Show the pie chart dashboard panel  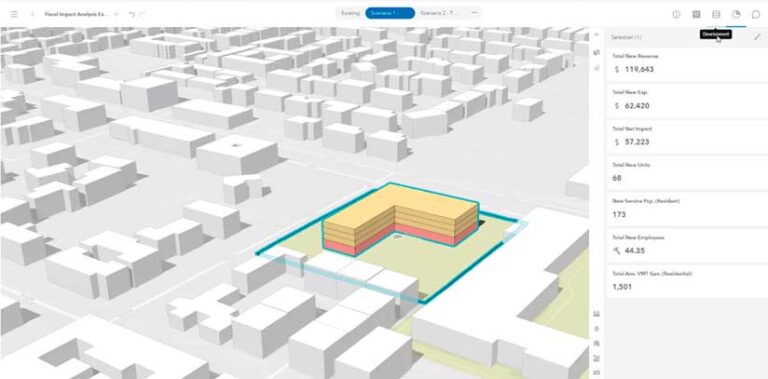[x=736, y=14]
